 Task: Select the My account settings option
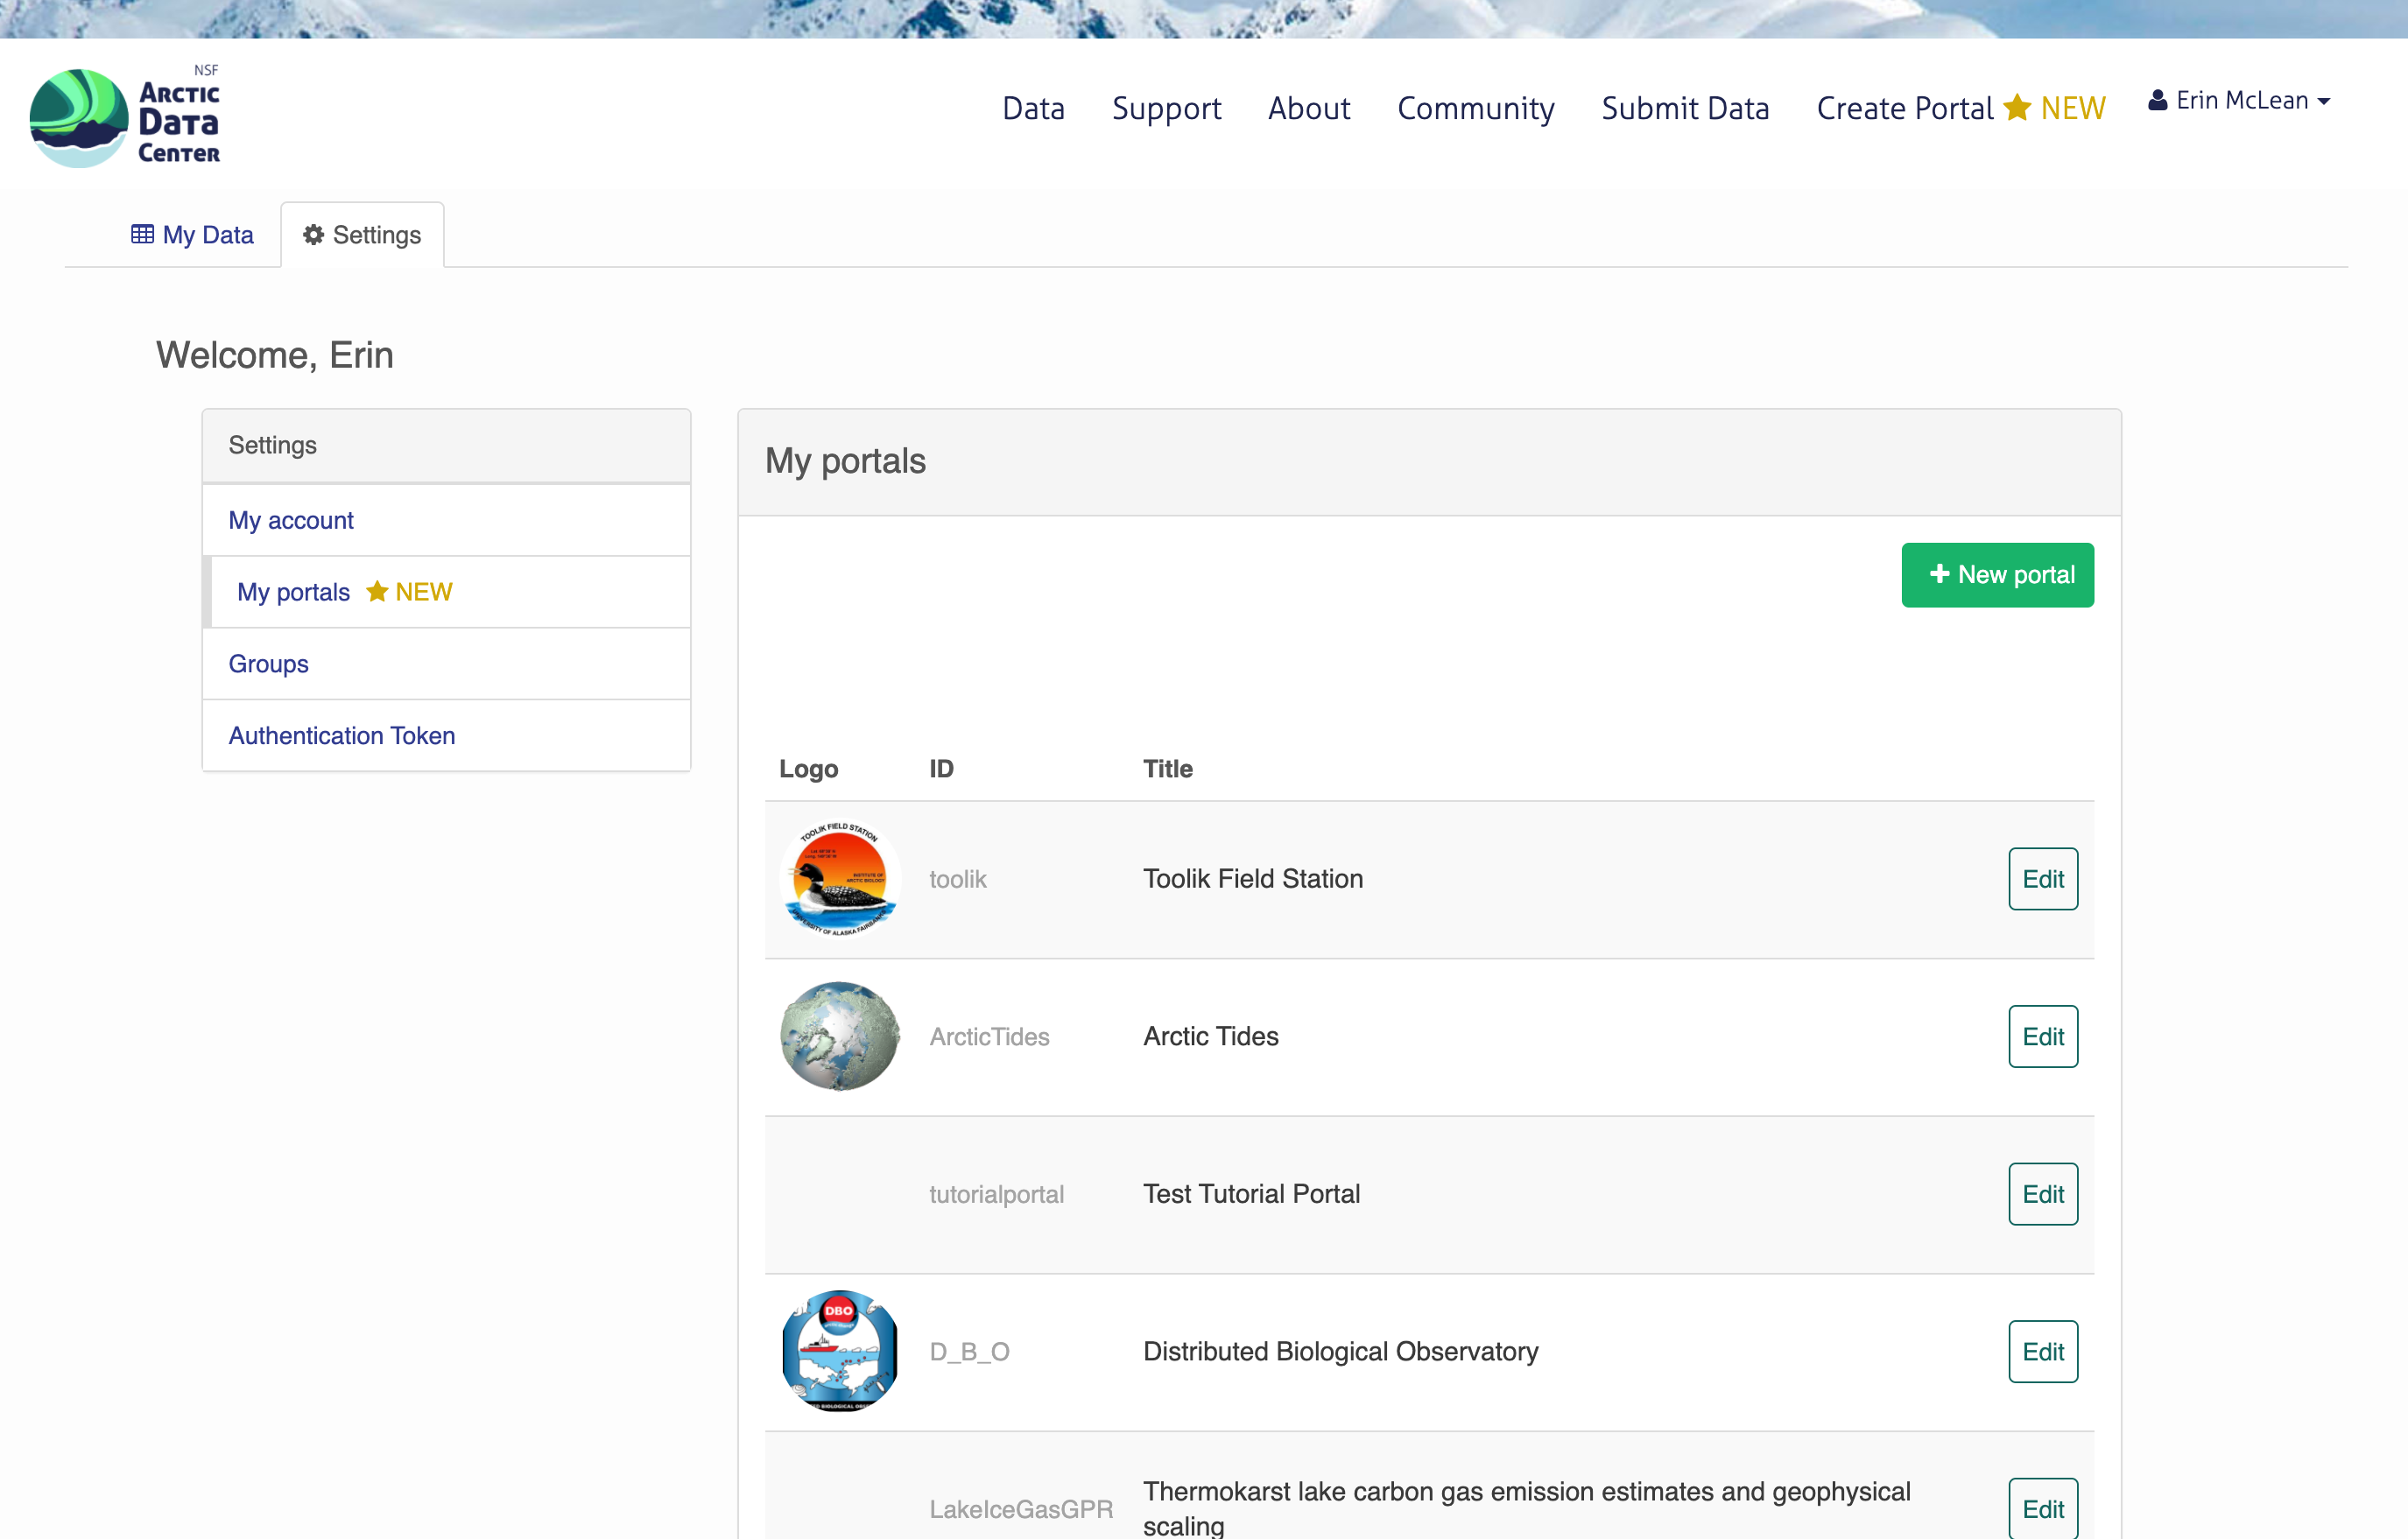(292, 519)
